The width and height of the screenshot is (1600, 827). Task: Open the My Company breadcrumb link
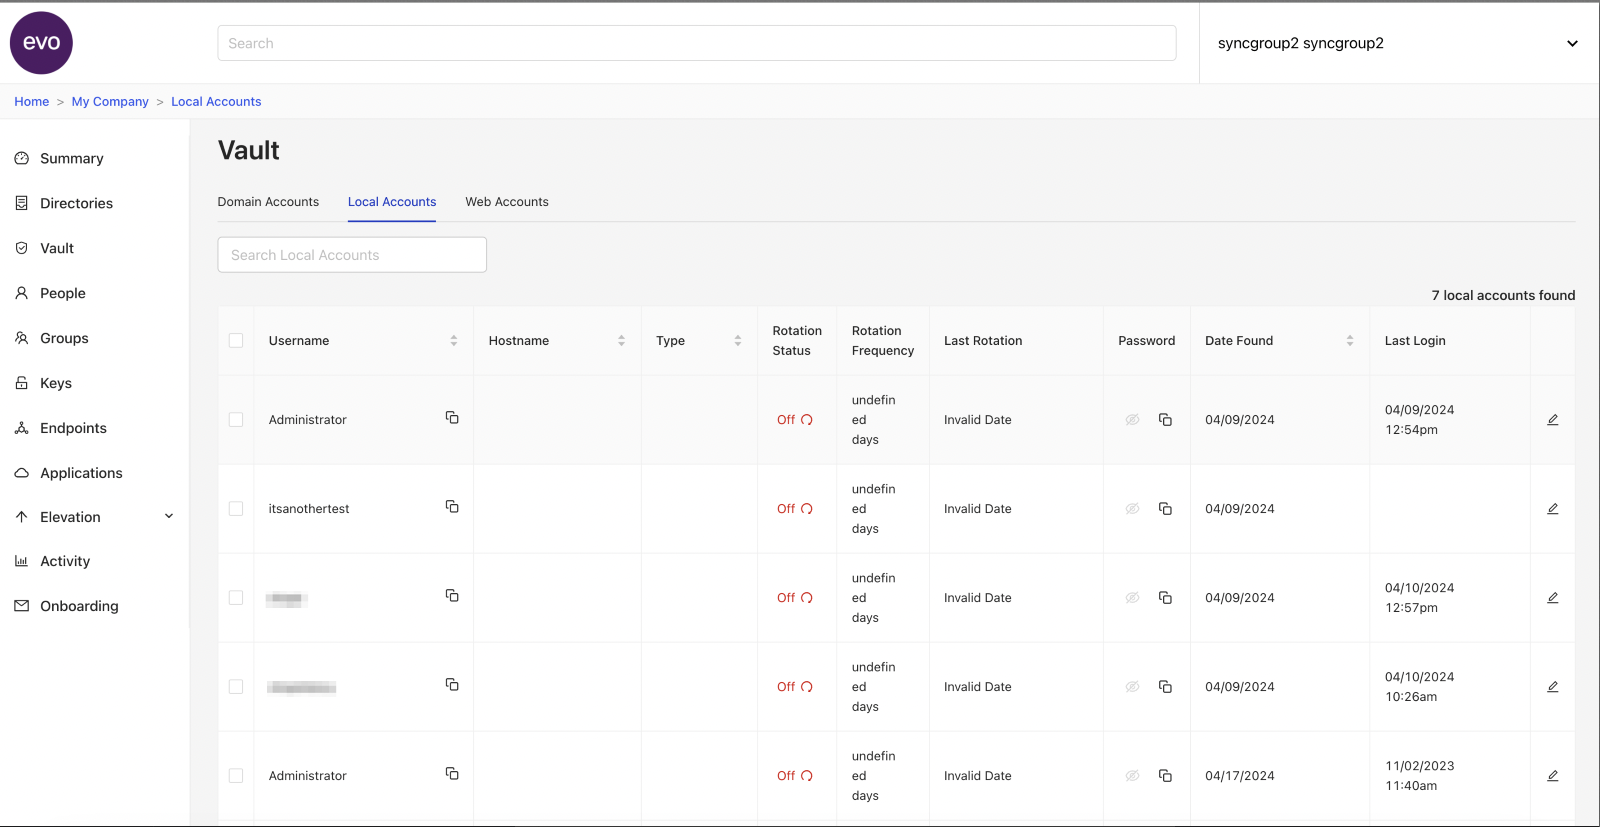[x=110, y=102]
